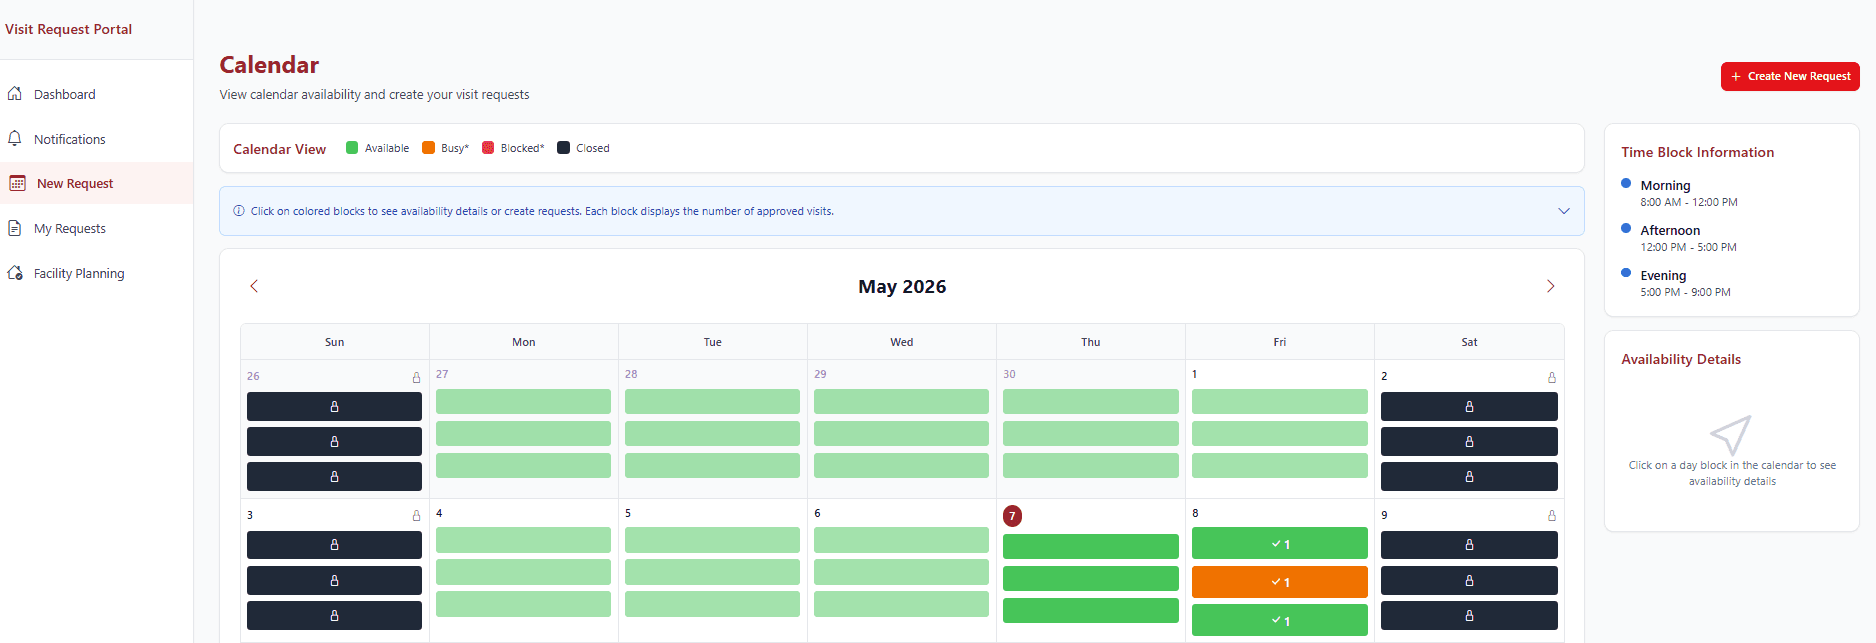1876x643 pixels.
Task: Select first closed block on Saturday 2
Action: coord(1469,406)
